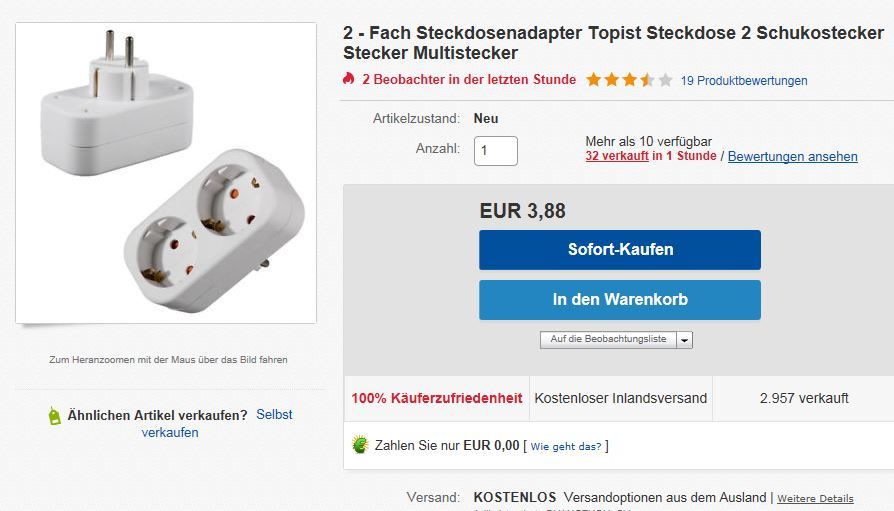Click 100% Käuferzufriedenheit text

437,398
